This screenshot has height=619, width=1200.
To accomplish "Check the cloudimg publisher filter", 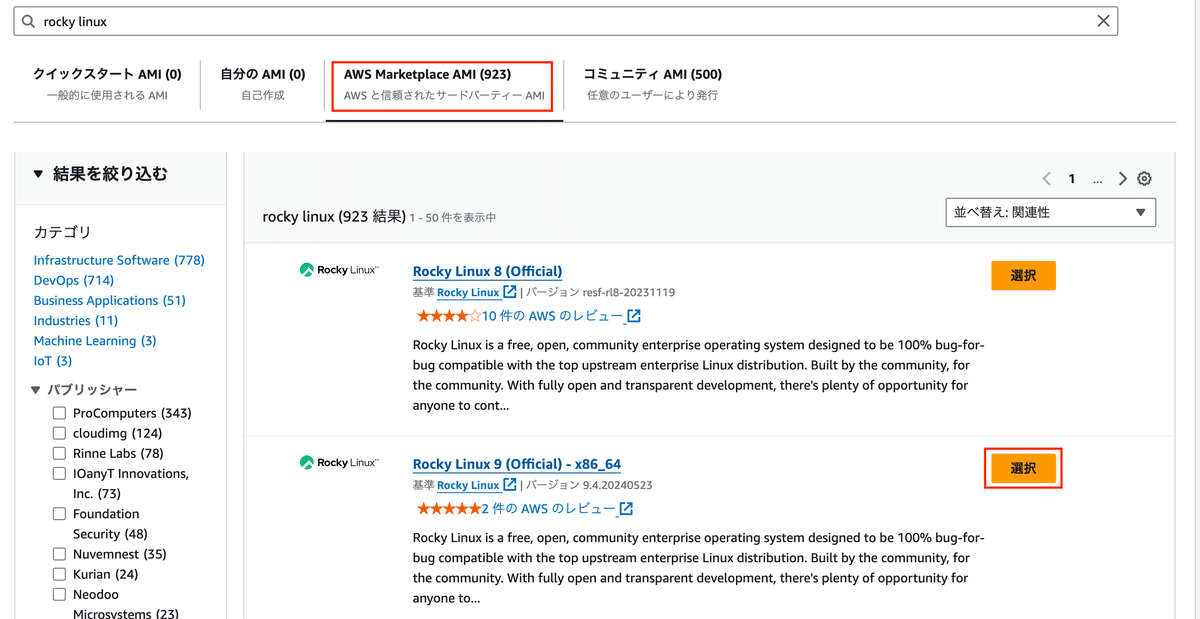I will pos(59,433).
